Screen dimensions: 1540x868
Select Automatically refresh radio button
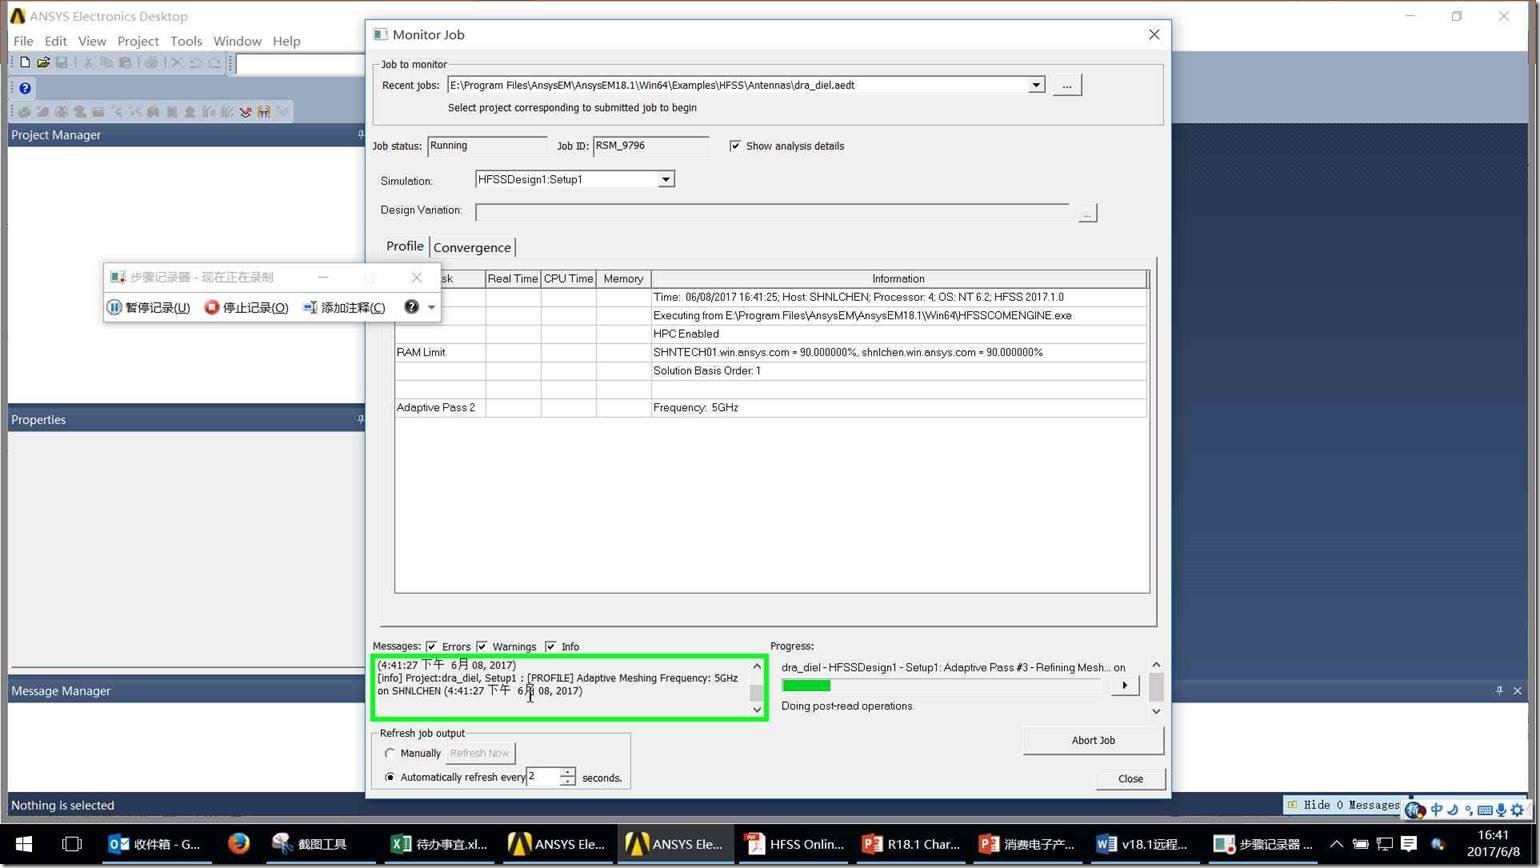390,777
